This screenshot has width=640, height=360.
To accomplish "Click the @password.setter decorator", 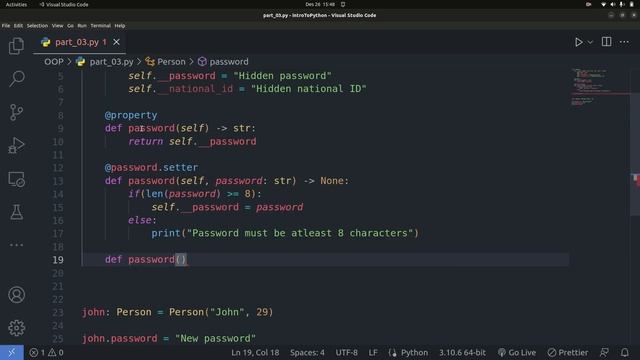I will click(x=151, y=167).
